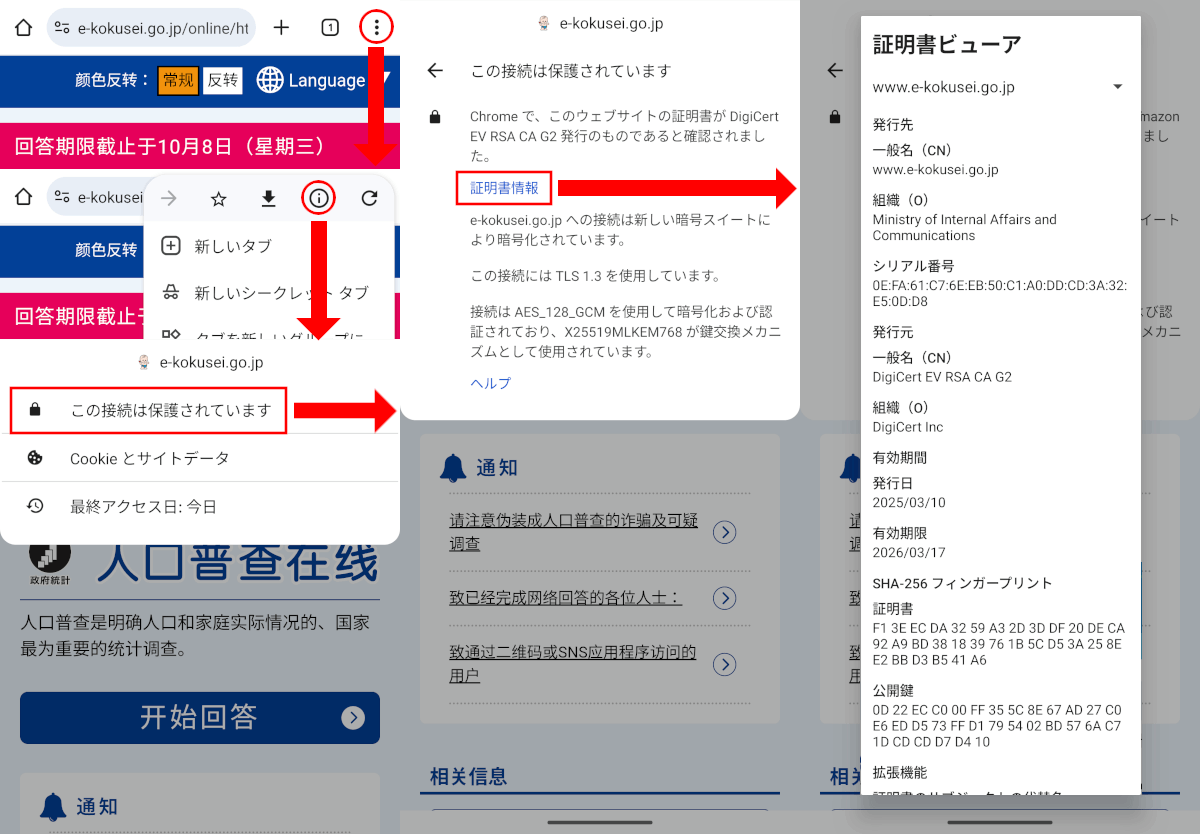The image size is (1200, 834).
Task: Select 新しいタブ from the menu
Action: [232, 246]
